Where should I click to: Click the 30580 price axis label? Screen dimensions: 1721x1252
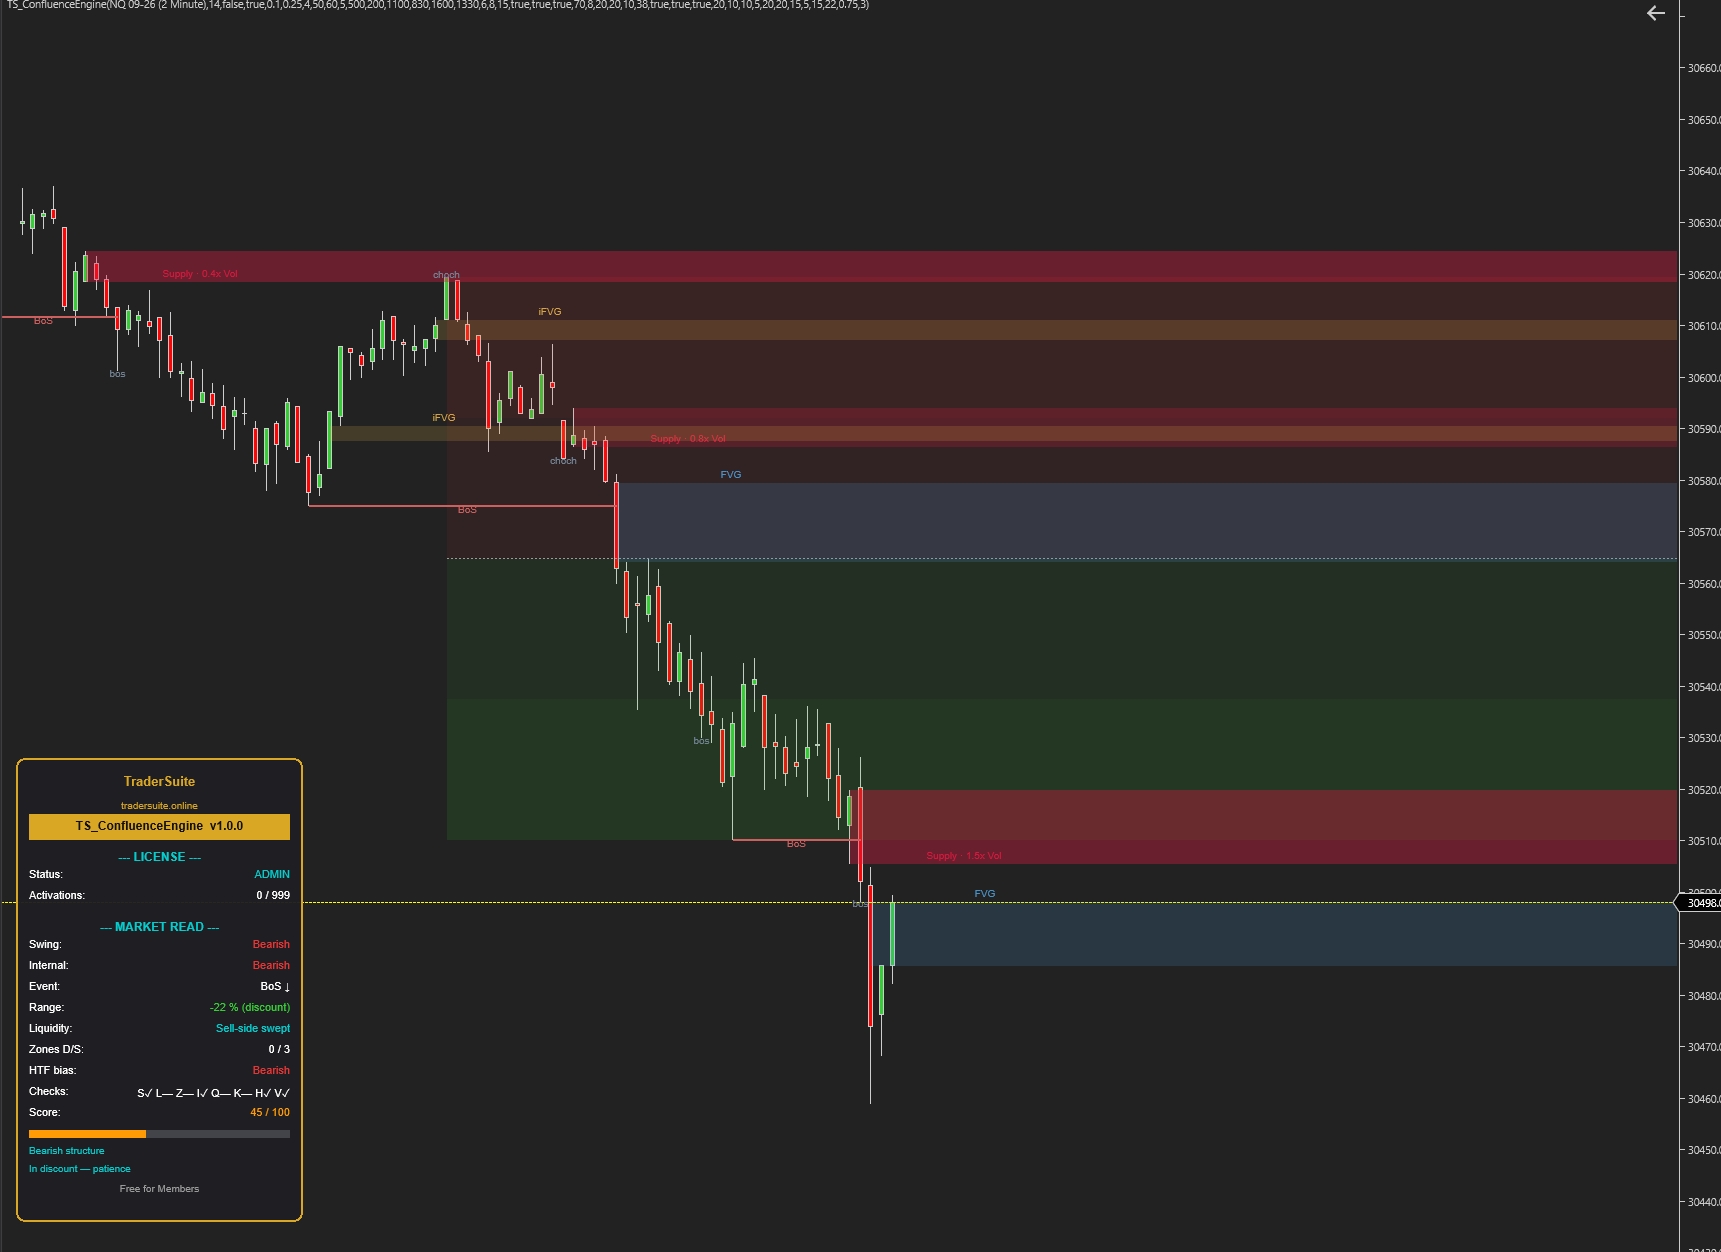[1704, 481]
